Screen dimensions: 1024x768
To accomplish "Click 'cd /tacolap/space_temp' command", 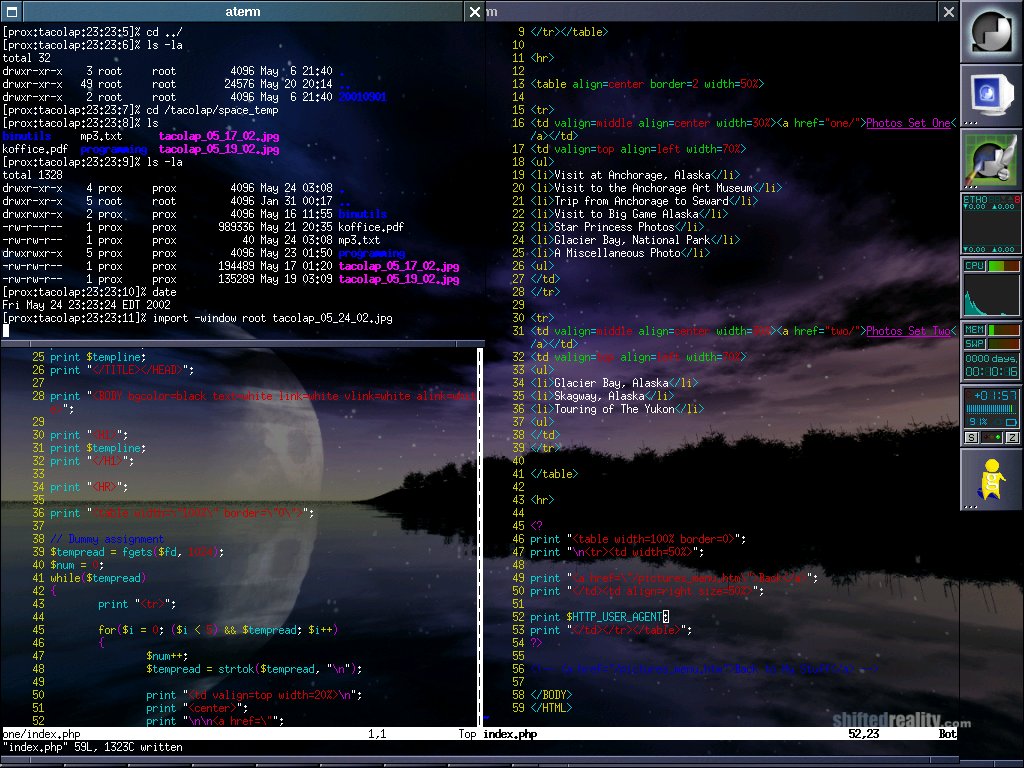I will pyautogui.click(x=212, y=110).
